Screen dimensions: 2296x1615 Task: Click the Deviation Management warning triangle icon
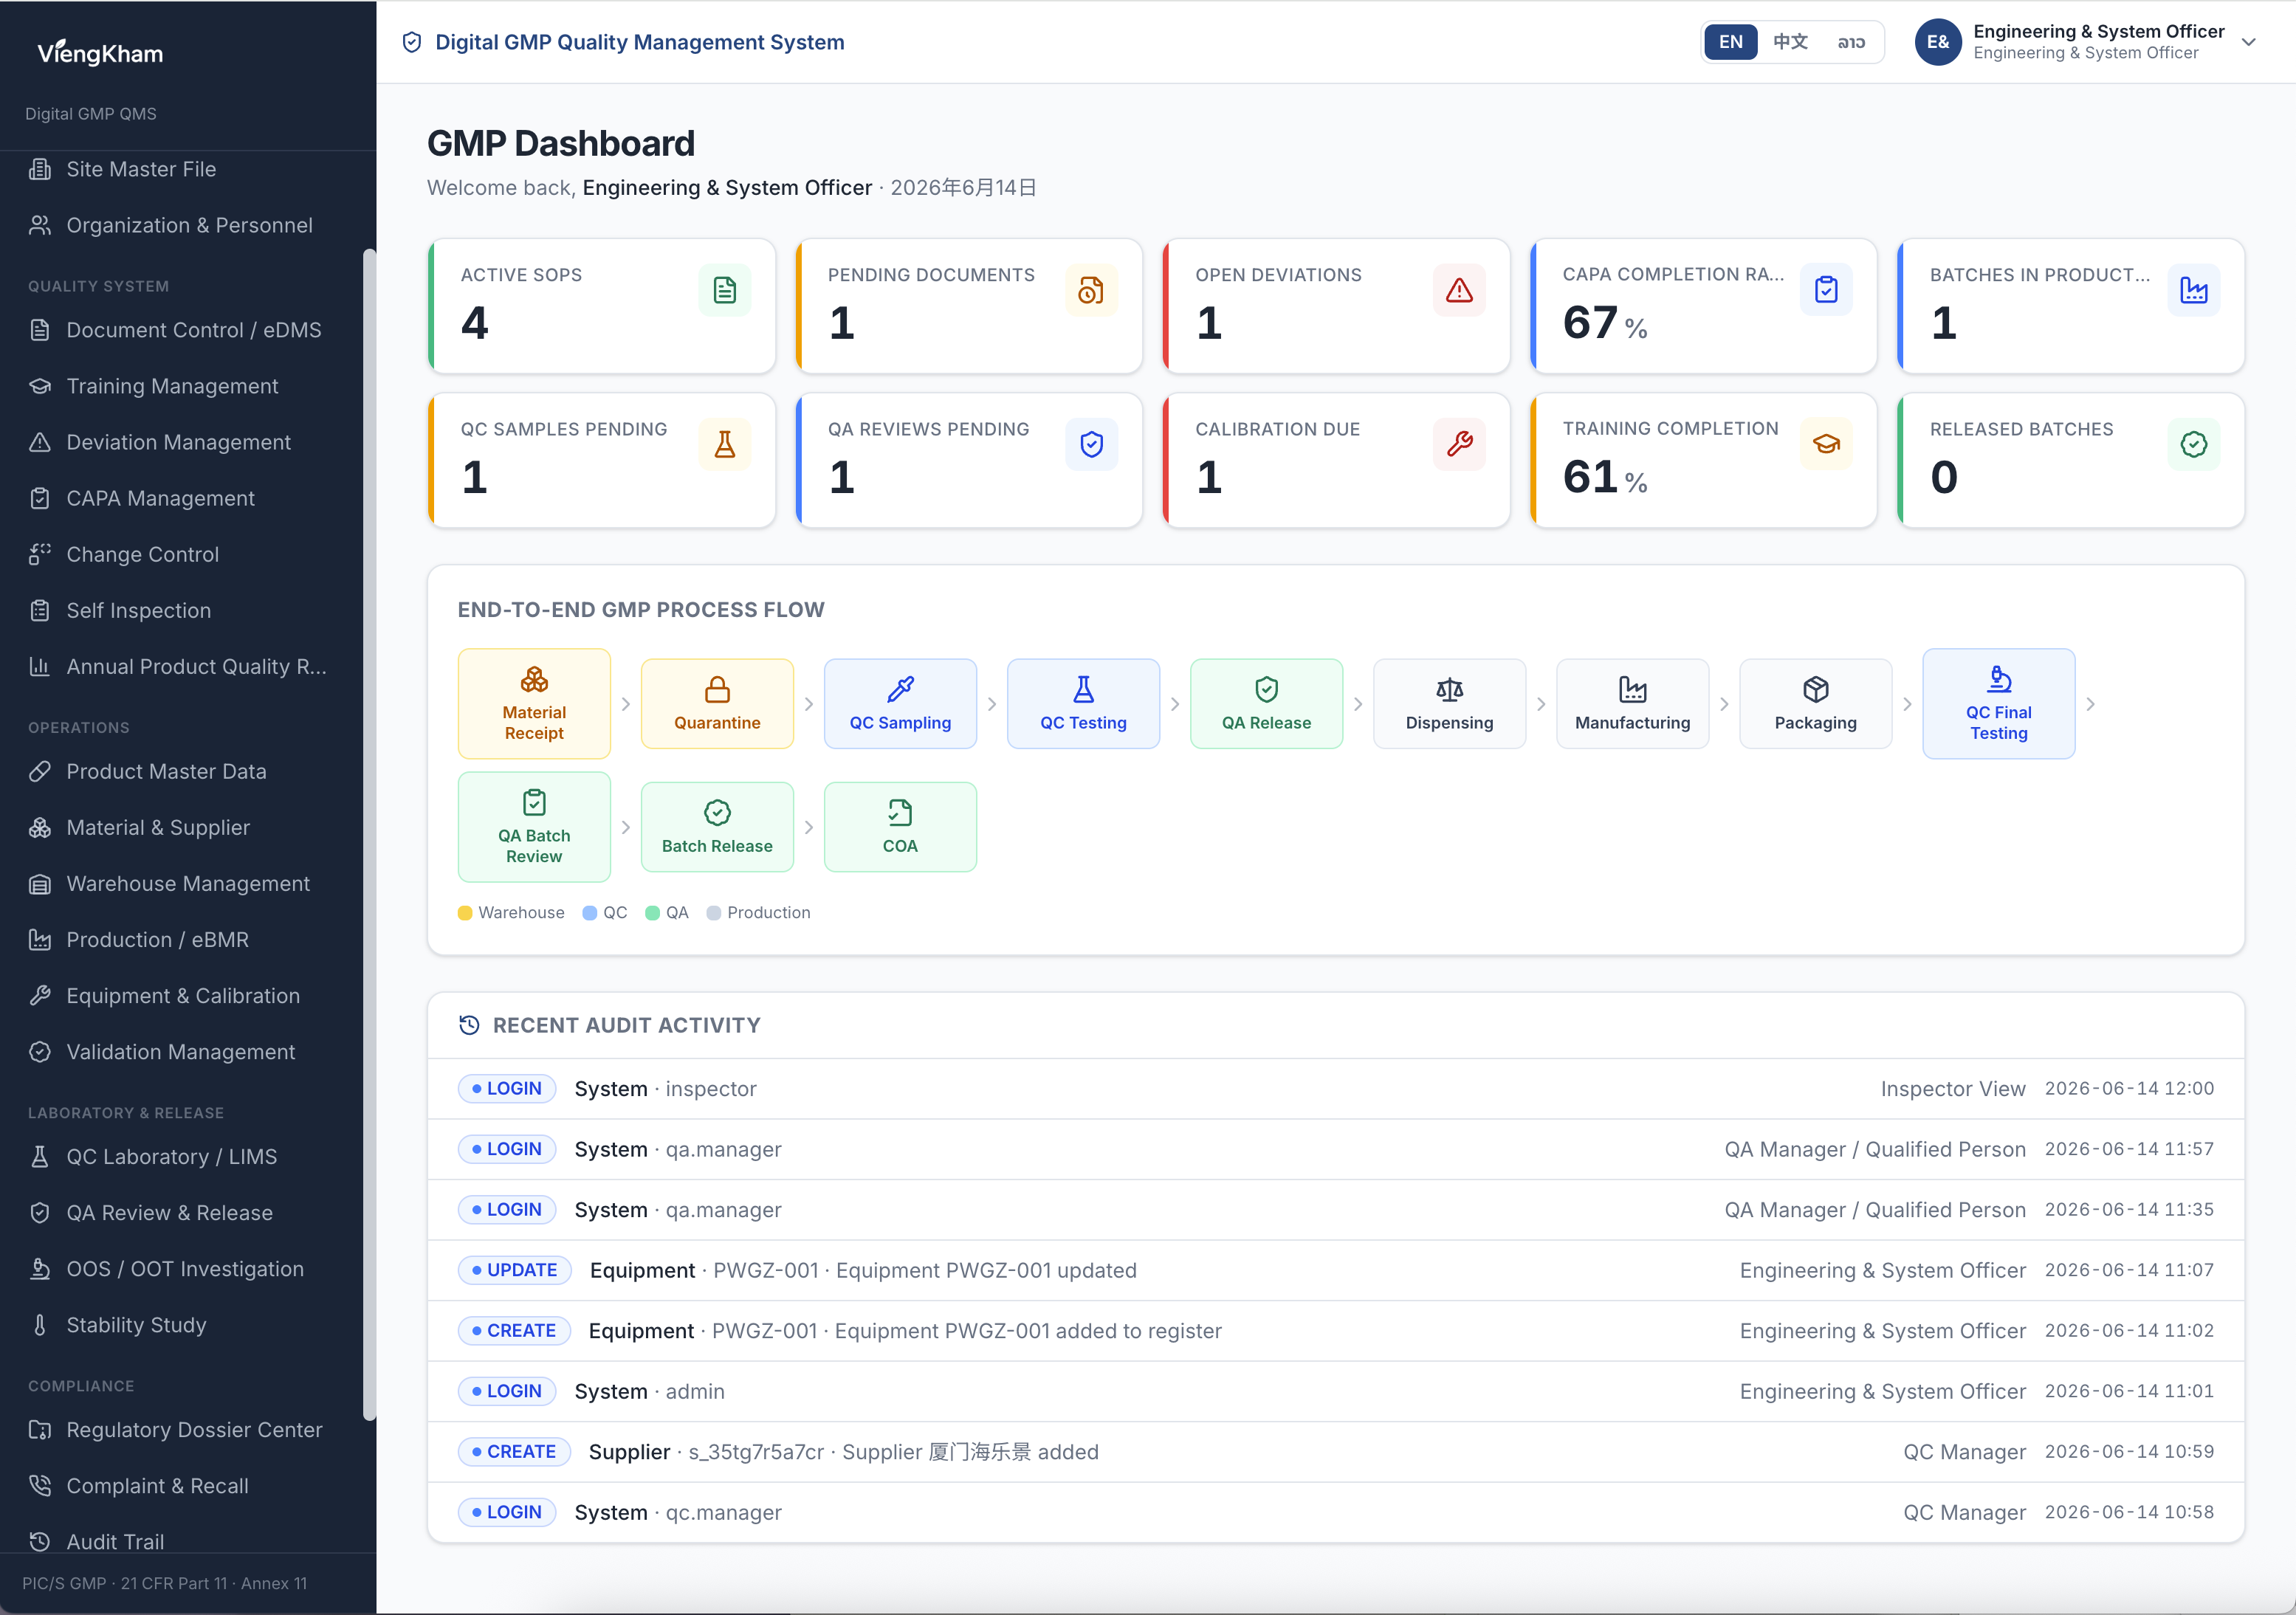(40, 442)
